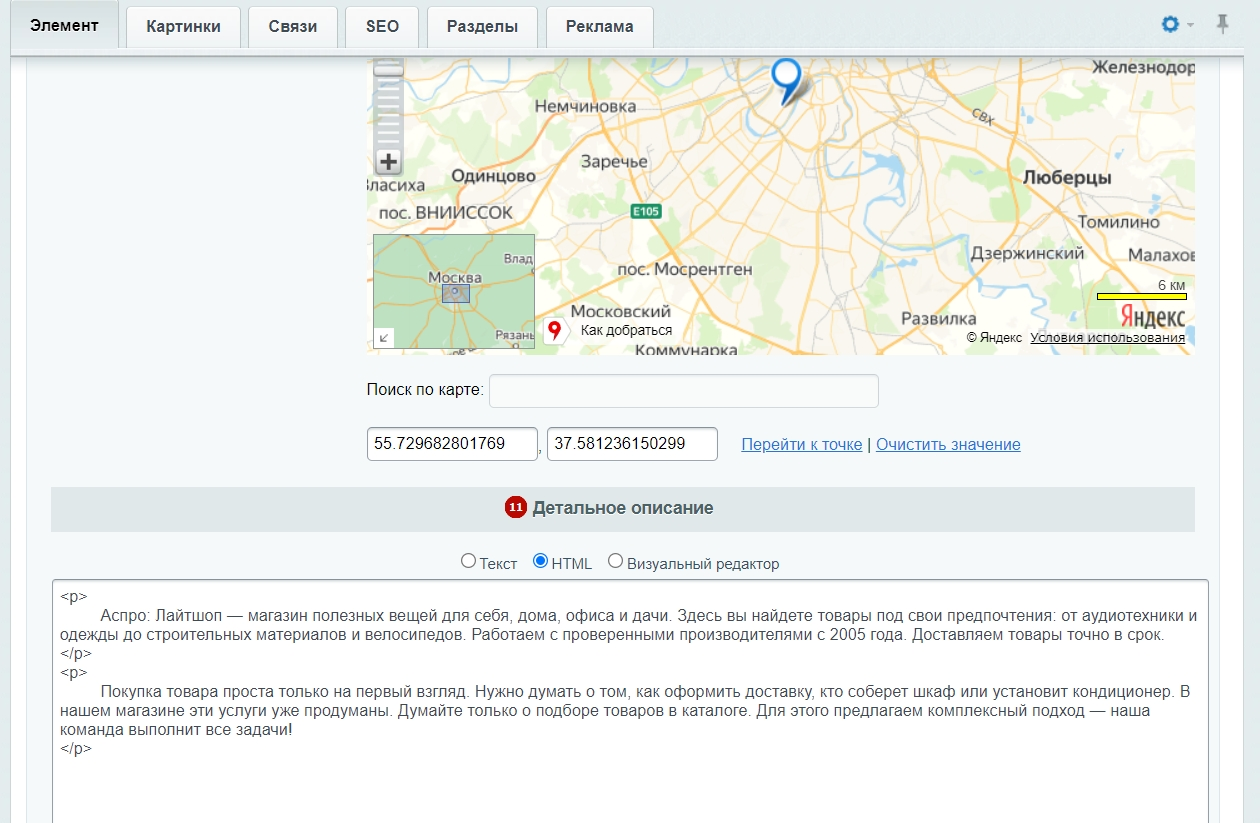This screenshot has height=823, width=1260.
Task: Click the E105 road sign on the map
Action: tap(646, 211)
